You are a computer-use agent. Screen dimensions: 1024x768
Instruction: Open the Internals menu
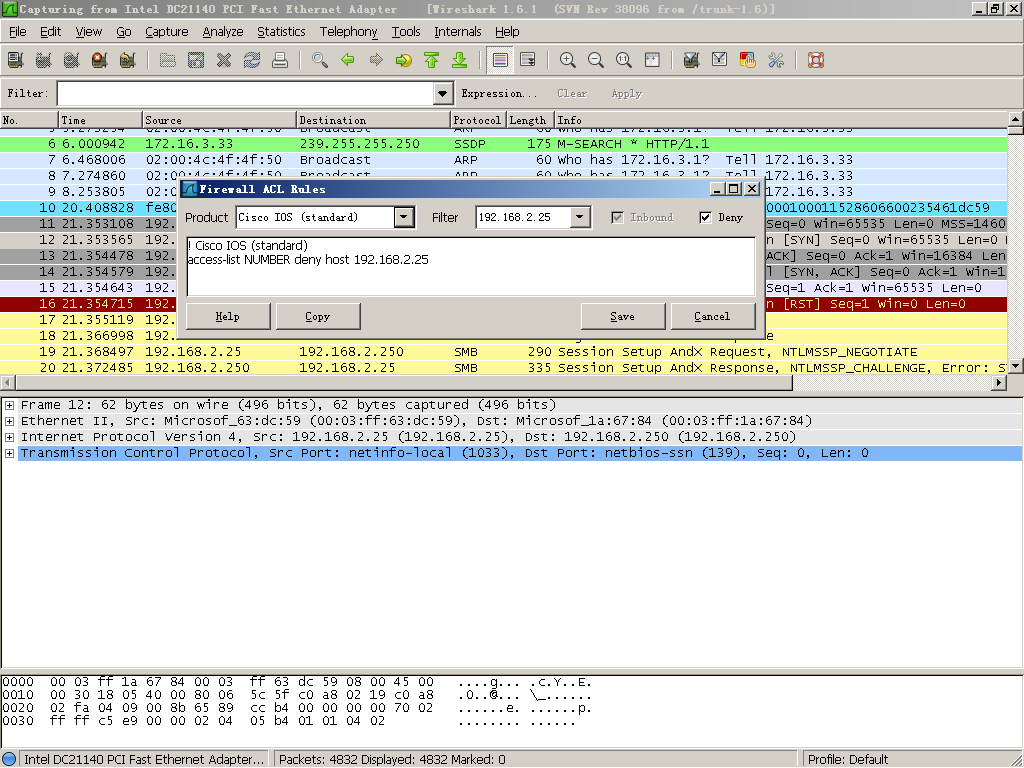[x=458, y=31]
